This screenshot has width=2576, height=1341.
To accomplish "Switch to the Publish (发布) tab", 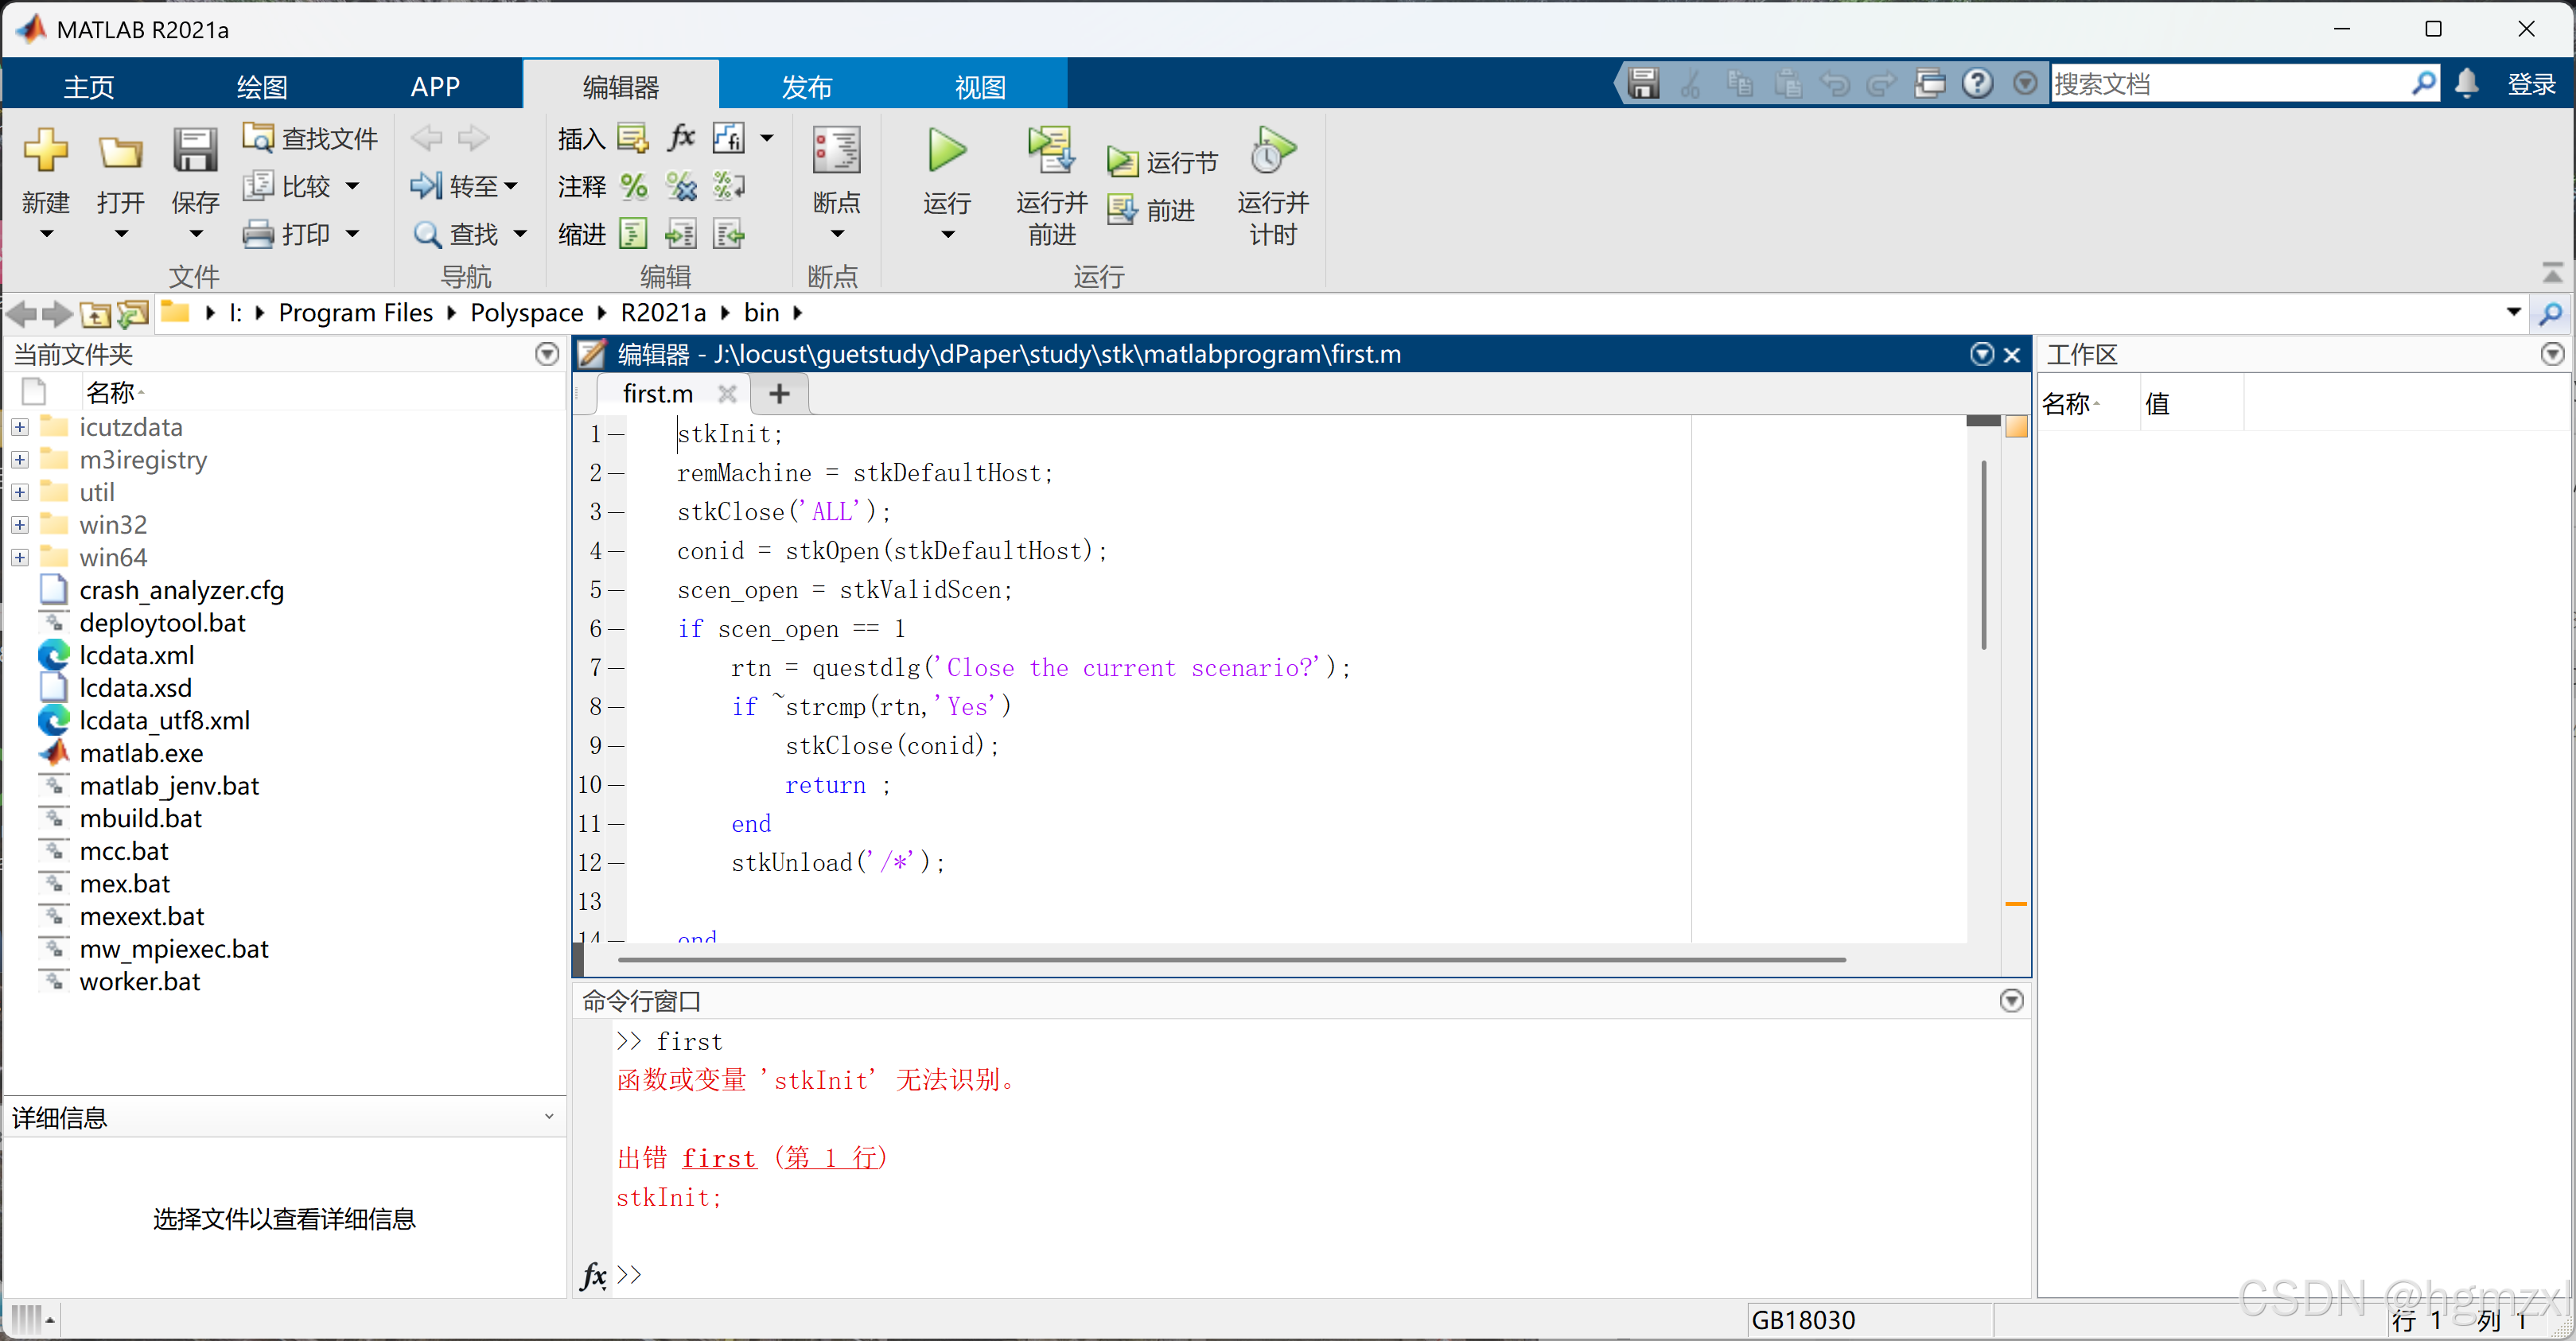I will tap(806, 86).
